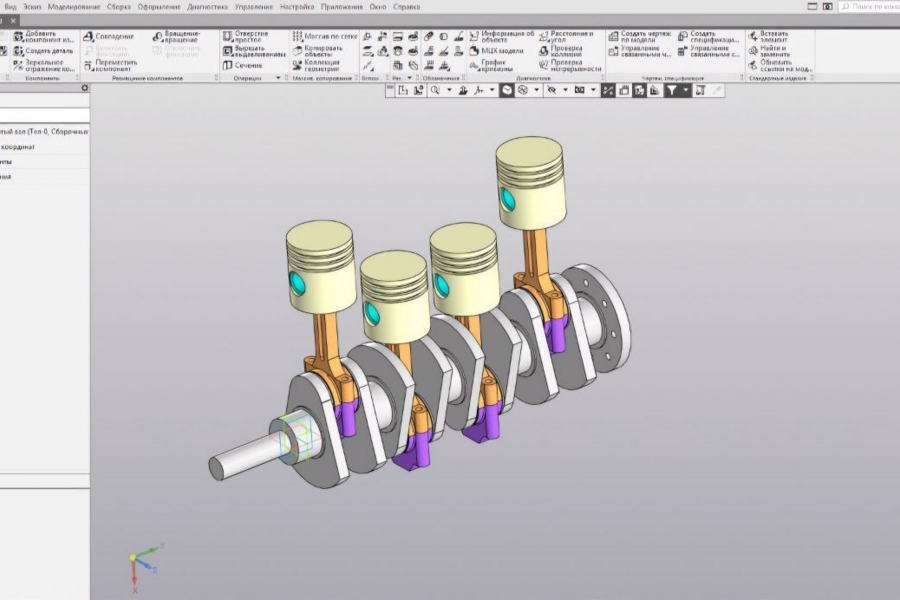Select the Переместить компонент tool
This screenshot has width=900, height=600.
[x=111, y=65]
